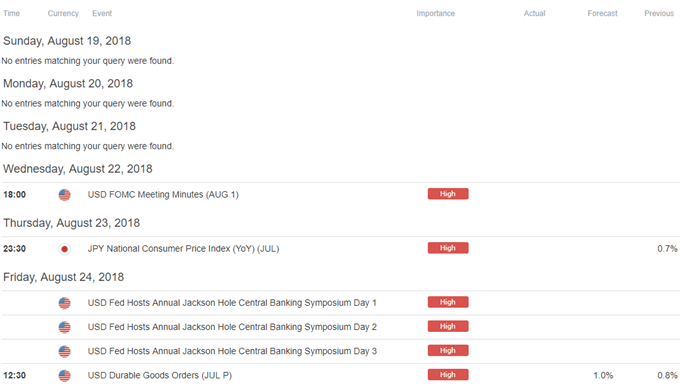Click the 23:30 time of JPY CPI
Viewport: 680px width, 389px height.
tap(14, 249)
